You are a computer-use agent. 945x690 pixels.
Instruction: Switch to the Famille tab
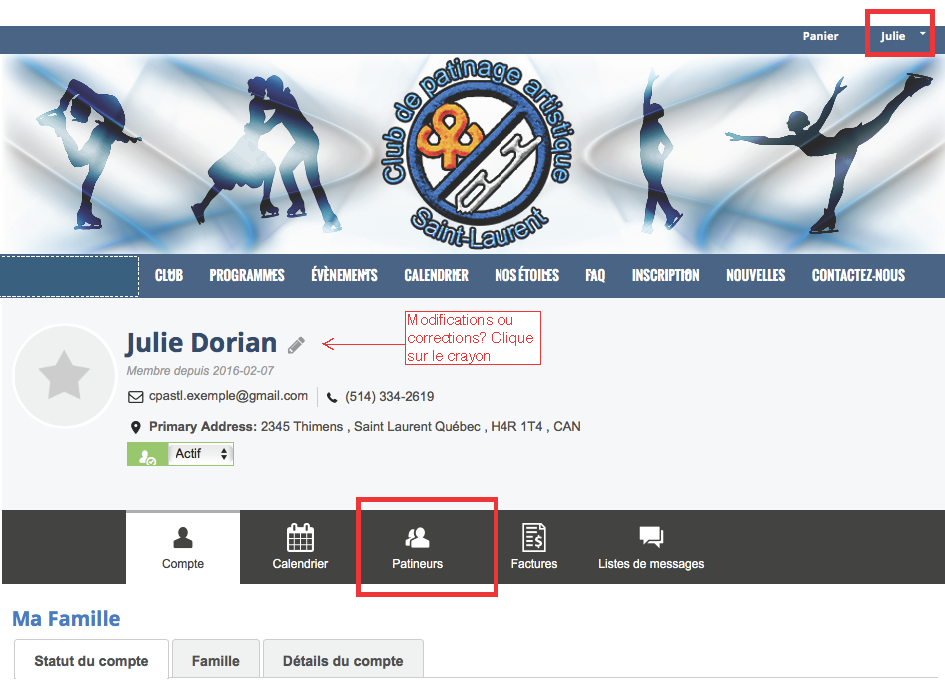coord(216,660)
